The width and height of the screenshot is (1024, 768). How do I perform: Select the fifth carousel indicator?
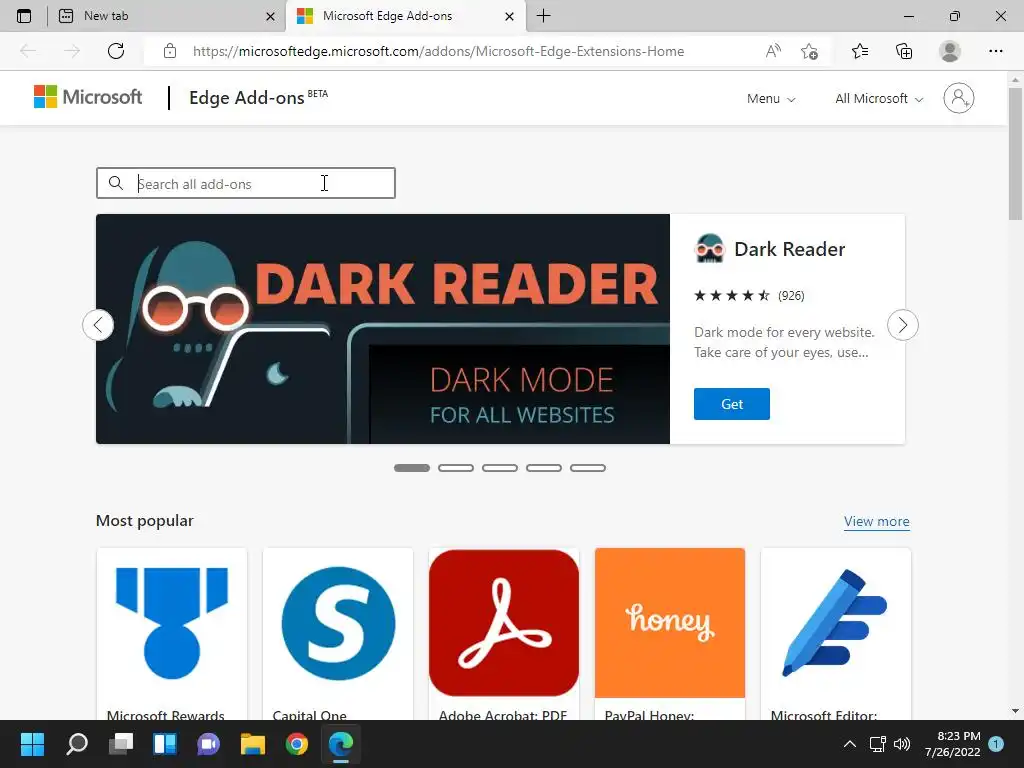(x=588, y=468)
